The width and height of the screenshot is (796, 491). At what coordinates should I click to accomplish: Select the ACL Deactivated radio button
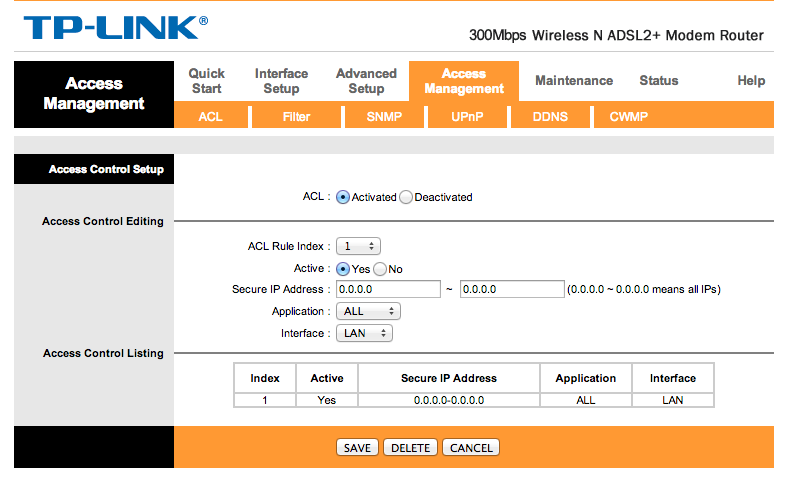pyautogui.click(x=406, y=197)
